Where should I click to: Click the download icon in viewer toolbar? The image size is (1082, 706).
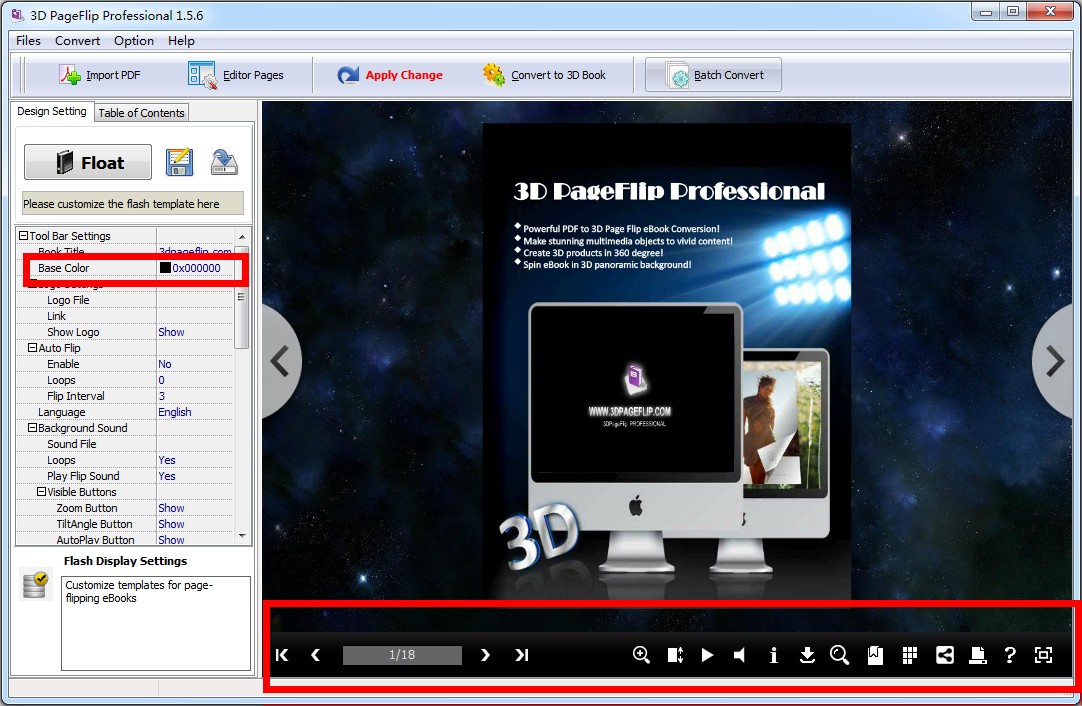pos(807,655)
